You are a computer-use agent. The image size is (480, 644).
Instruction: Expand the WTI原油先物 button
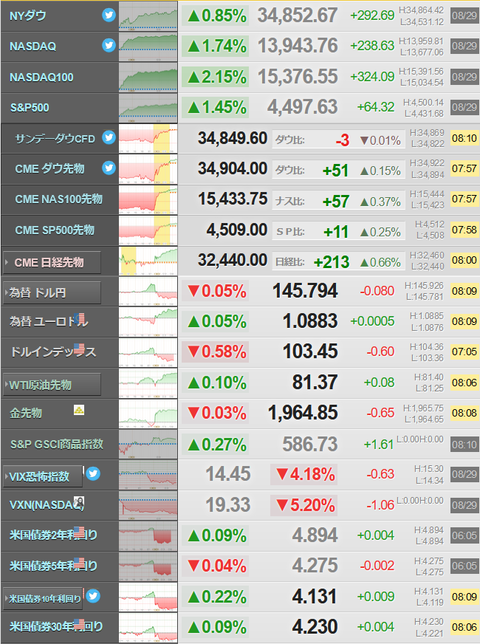point(52,384)
